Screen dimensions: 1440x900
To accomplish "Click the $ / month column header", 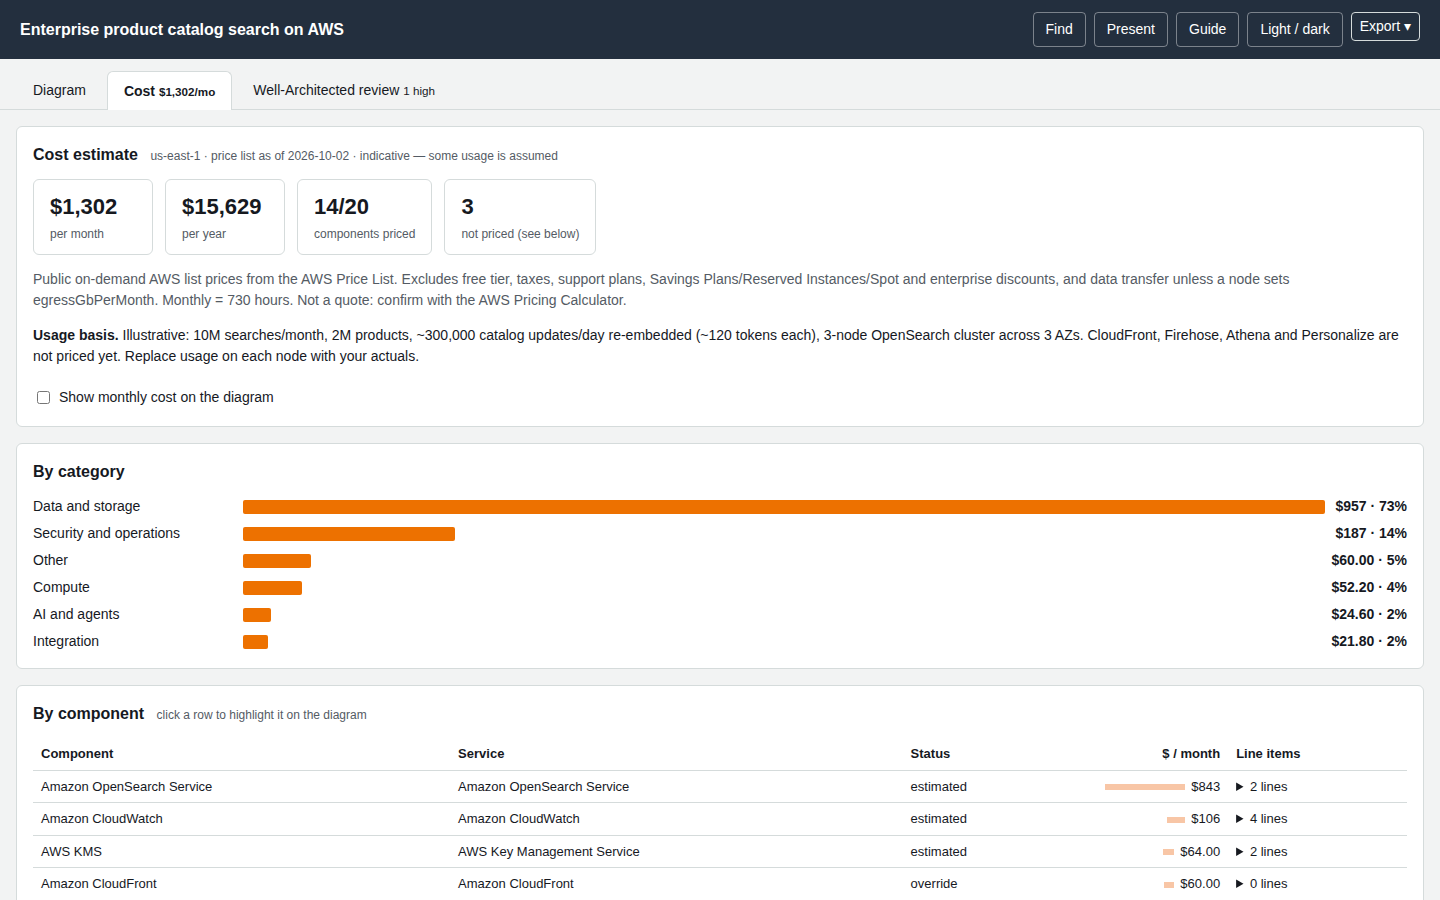I will click(x=1191, y=754).
